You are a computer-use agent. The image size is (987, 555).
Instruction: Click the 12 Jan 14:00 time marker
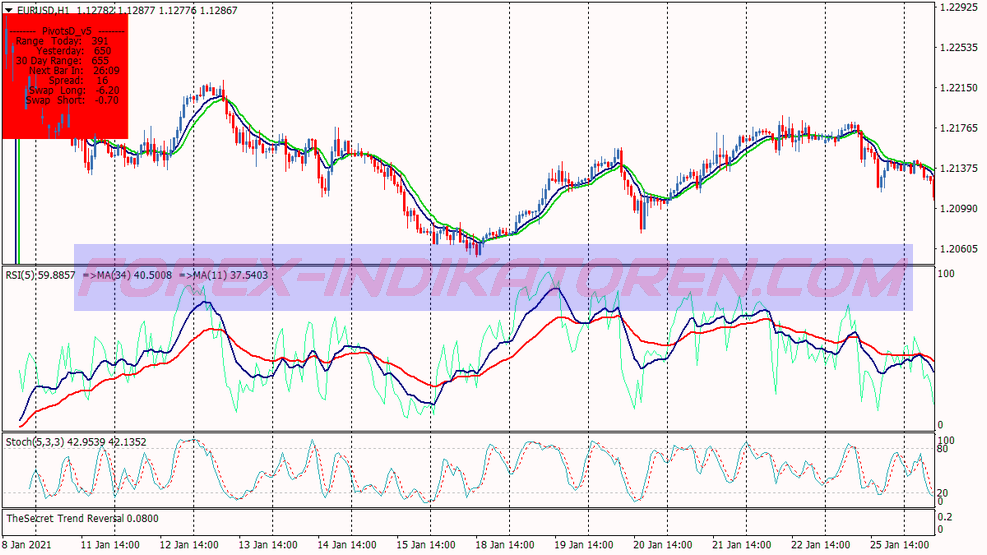coord(191,546)
